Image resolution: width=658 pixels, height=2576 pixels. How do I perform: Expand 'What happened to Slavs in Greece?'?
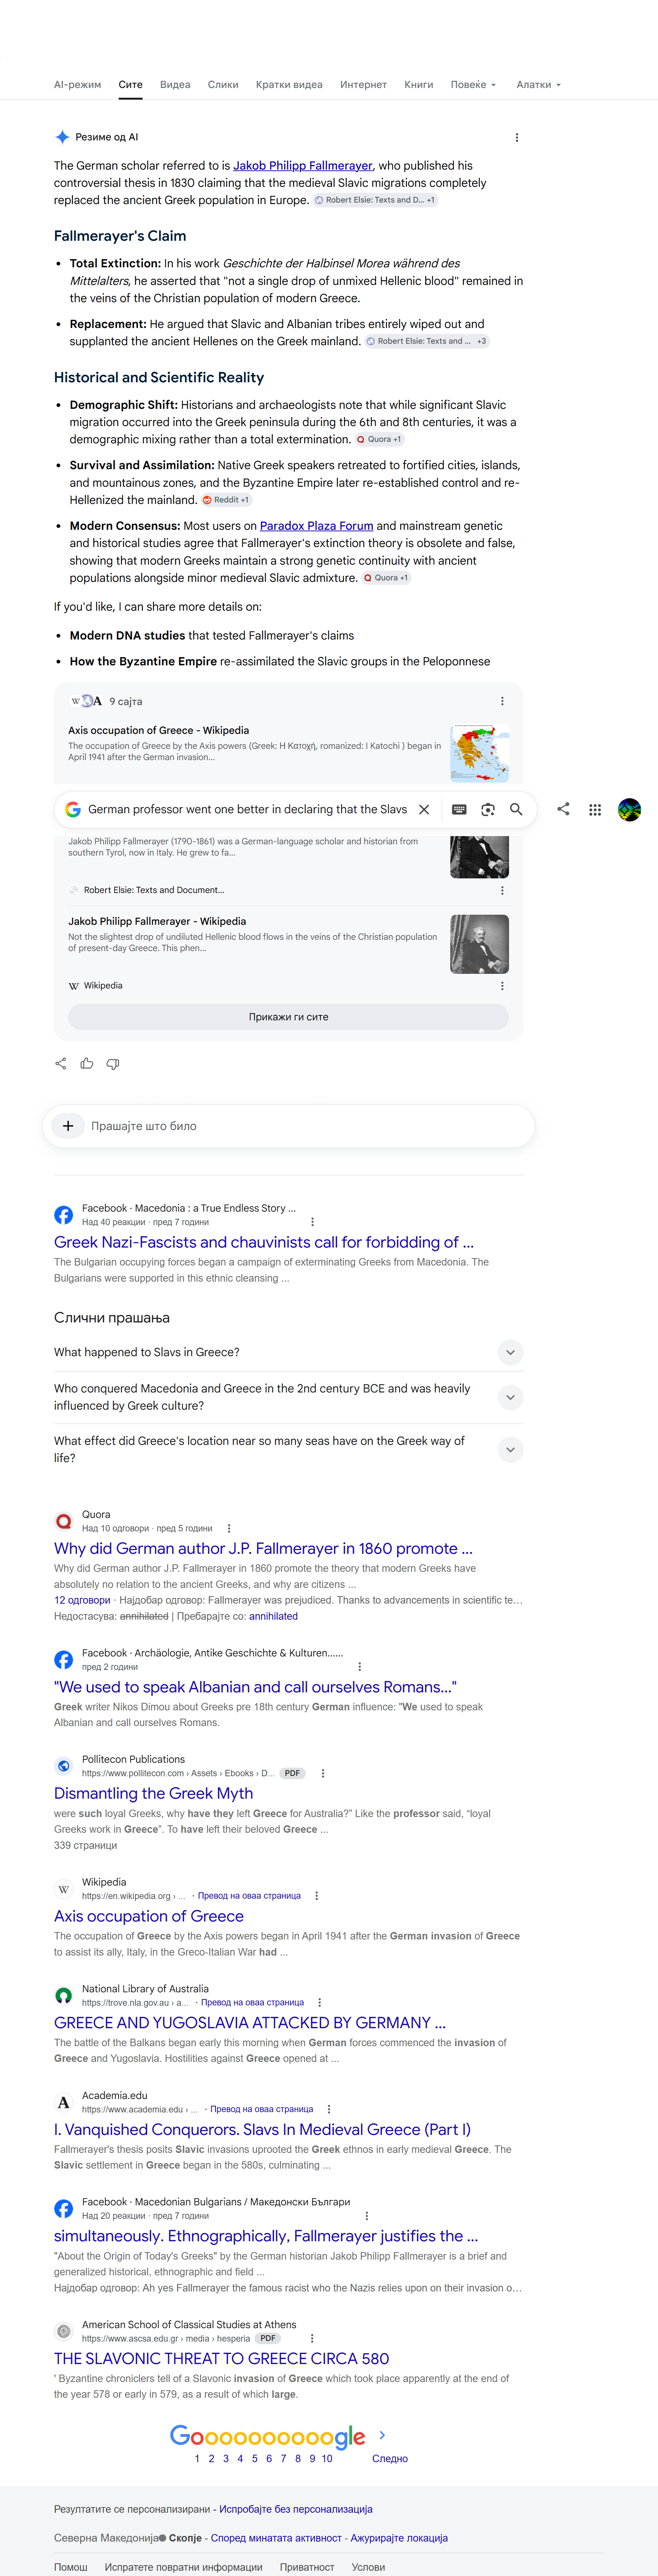[x=510, y=1352]
